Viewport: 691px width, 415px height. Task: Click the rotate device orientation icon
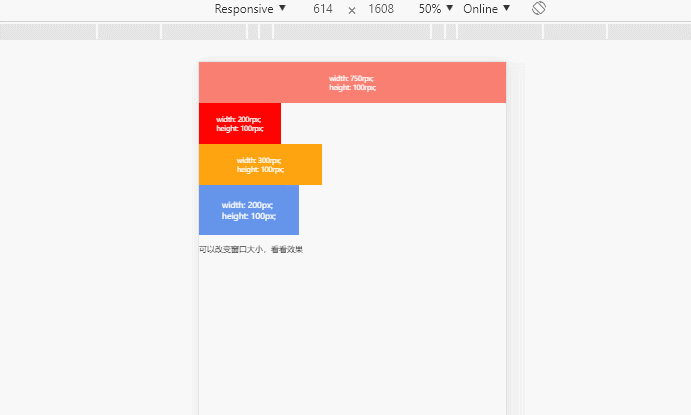(539, 8)
